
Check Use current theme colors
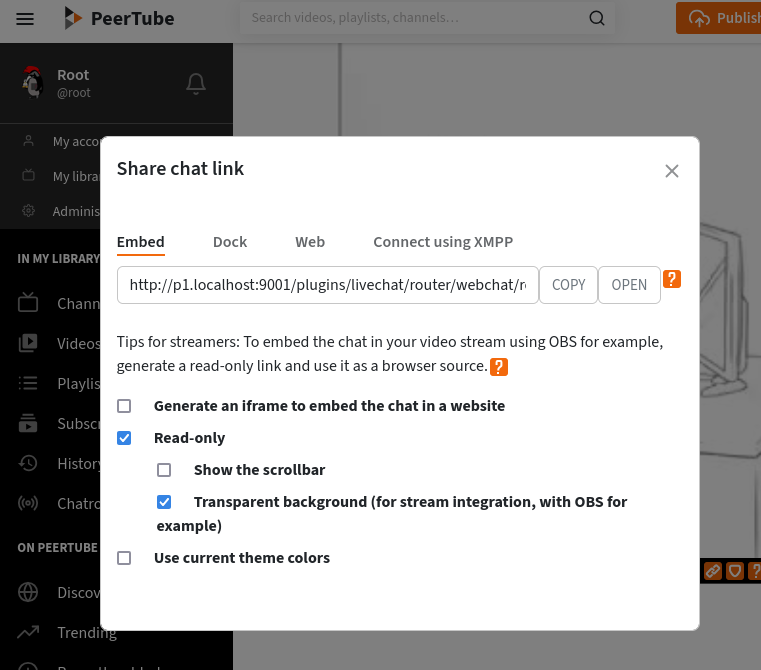click(x=124, y=558)
